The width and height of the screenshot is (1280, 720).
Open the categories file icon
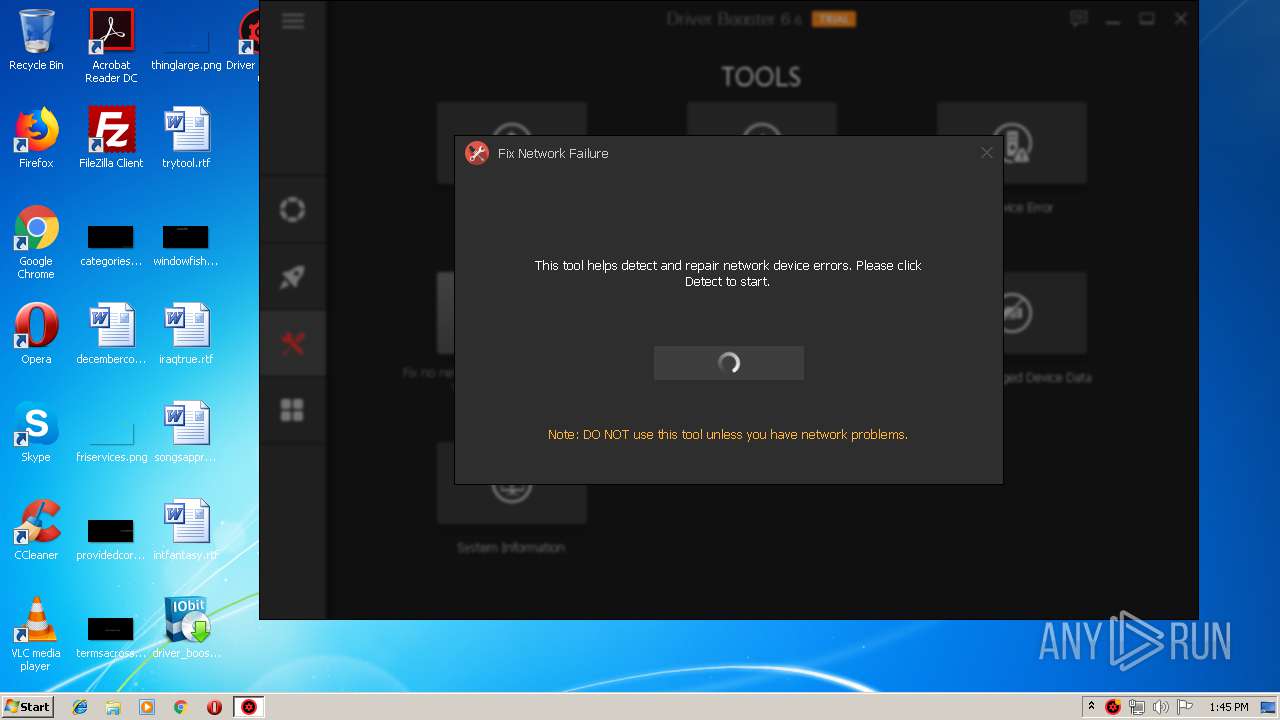(x=111, y=246)
